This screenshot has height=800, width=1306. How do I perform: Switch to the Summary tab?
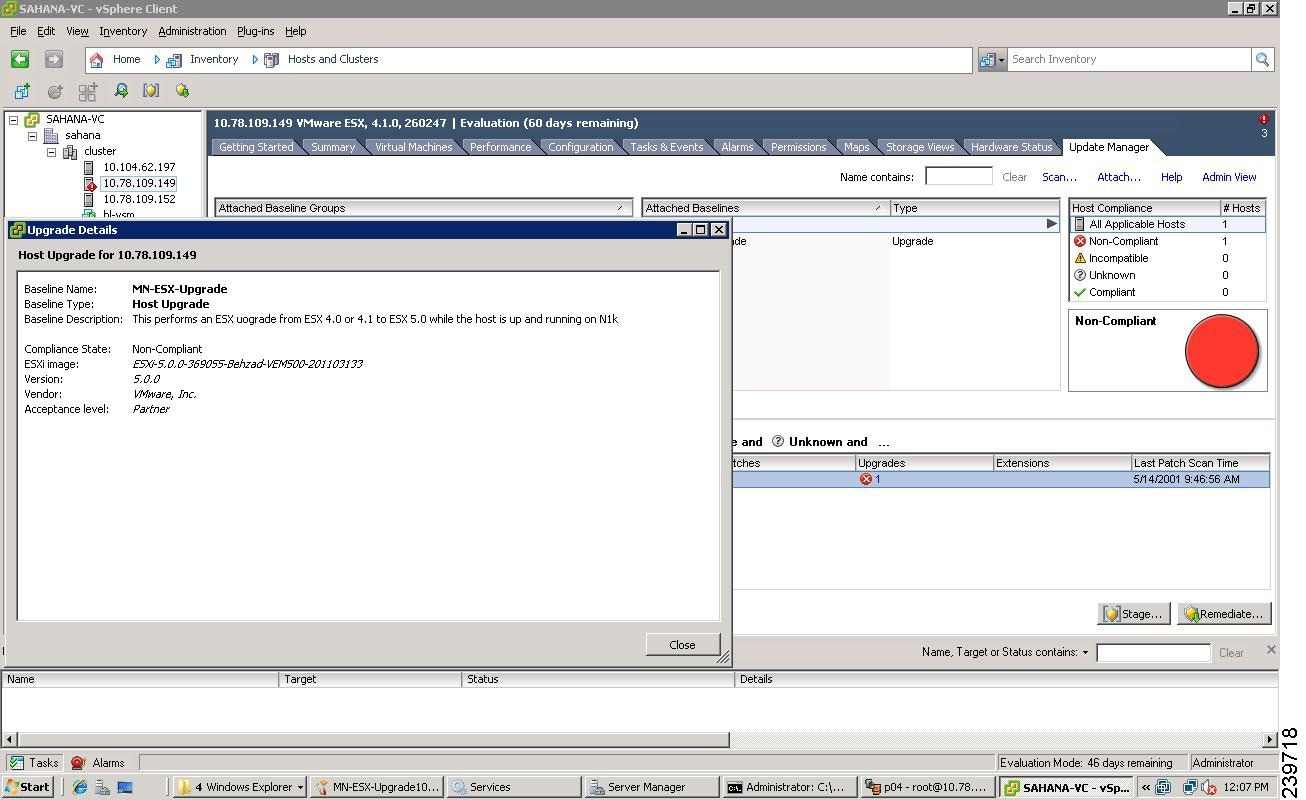333,147
